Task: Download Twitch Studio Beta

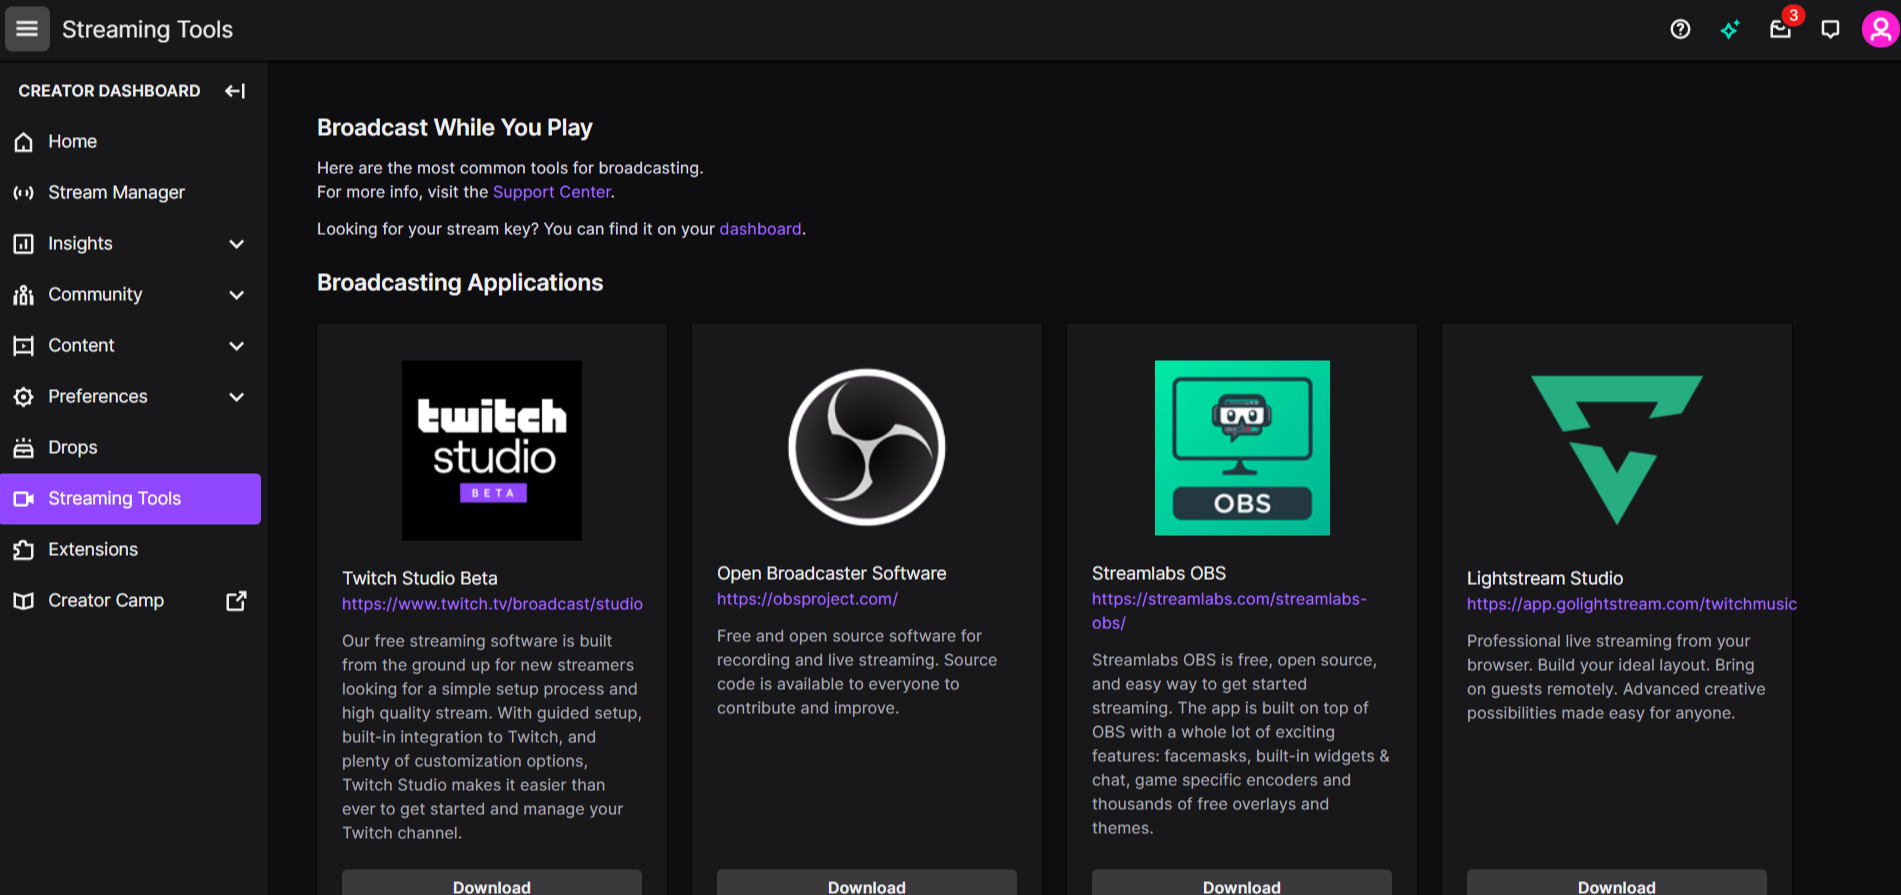Action: point(492,884)
